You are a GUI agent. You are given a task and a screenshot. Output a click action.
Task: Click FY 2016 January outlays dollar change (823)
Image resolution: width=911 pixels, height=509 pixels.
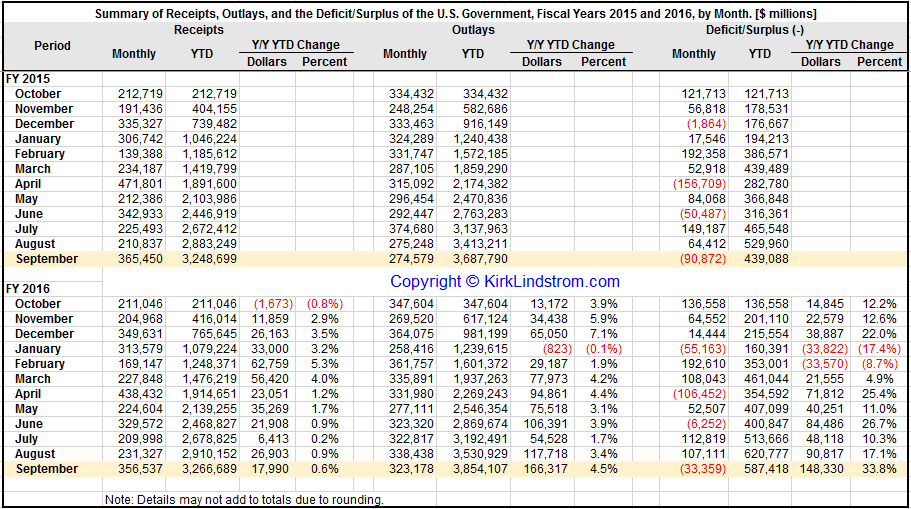tap(557, 349)
